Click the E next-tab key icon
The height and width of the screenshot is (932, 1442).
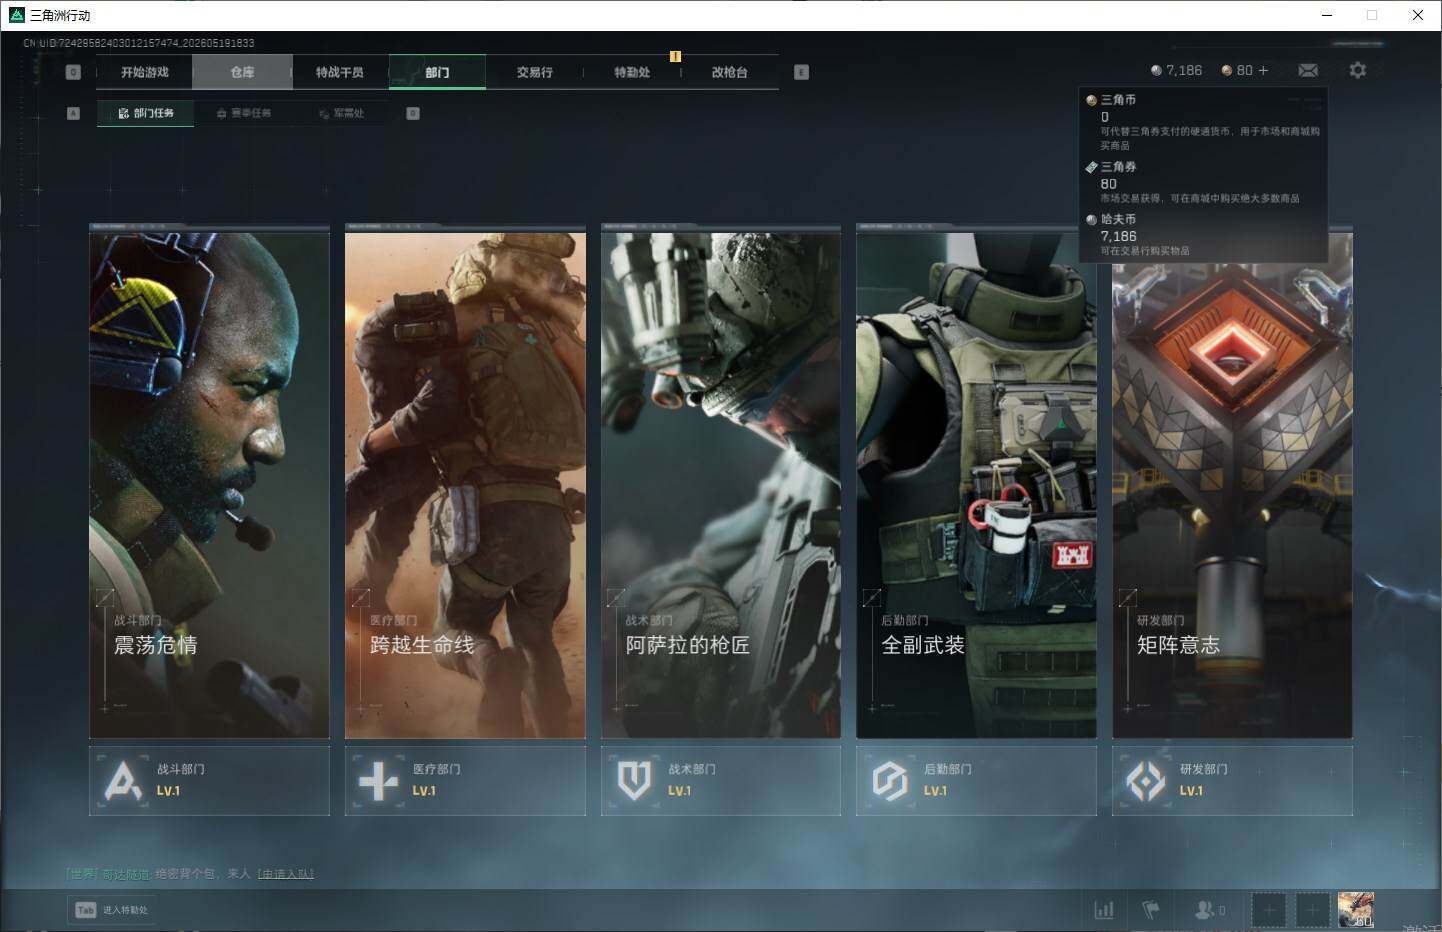click(x=801, y=72)
